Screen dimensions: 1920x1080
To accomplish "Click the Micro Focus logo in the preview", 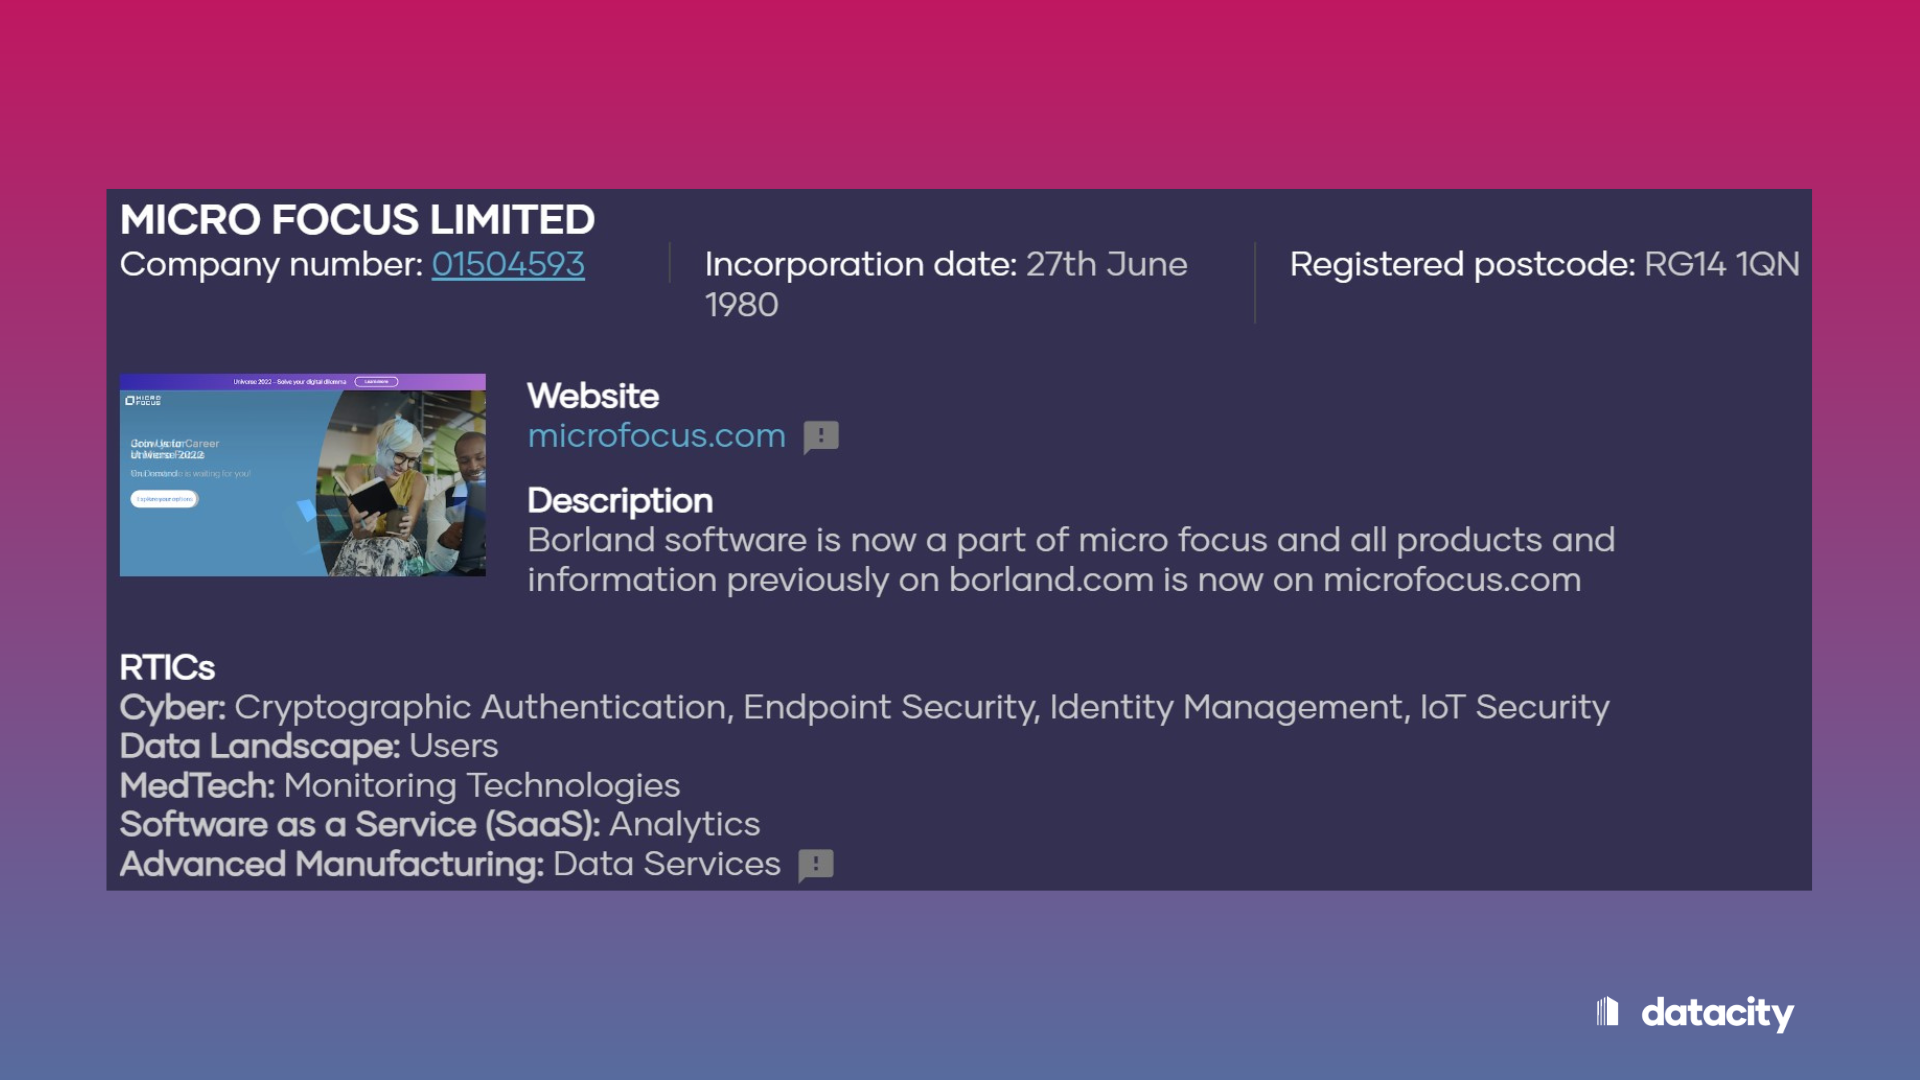I will [143, 400].
